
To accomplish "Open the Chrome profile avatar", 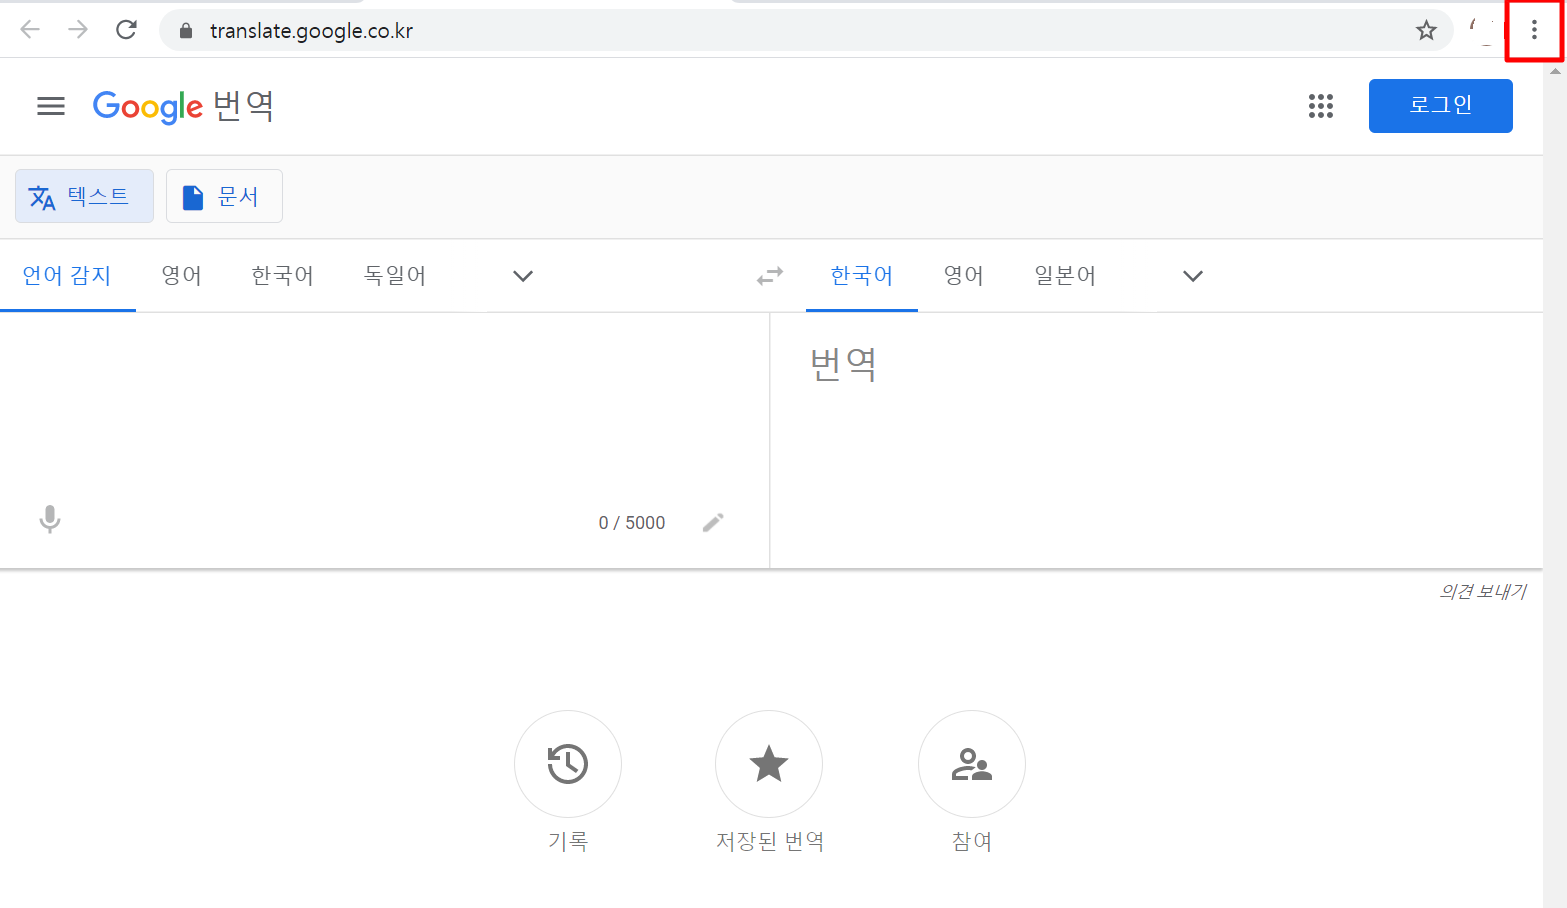I will coord(1484,31).
